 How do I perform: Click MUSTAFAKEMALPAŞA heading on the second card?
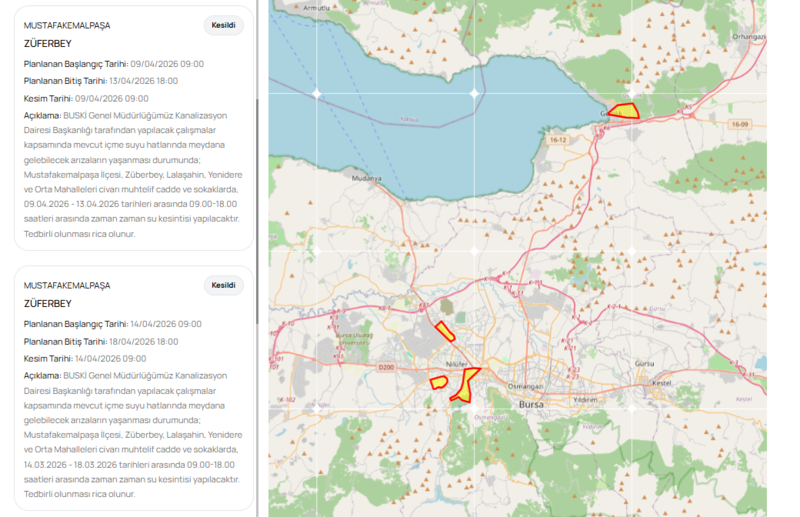[x=67, y=286]
